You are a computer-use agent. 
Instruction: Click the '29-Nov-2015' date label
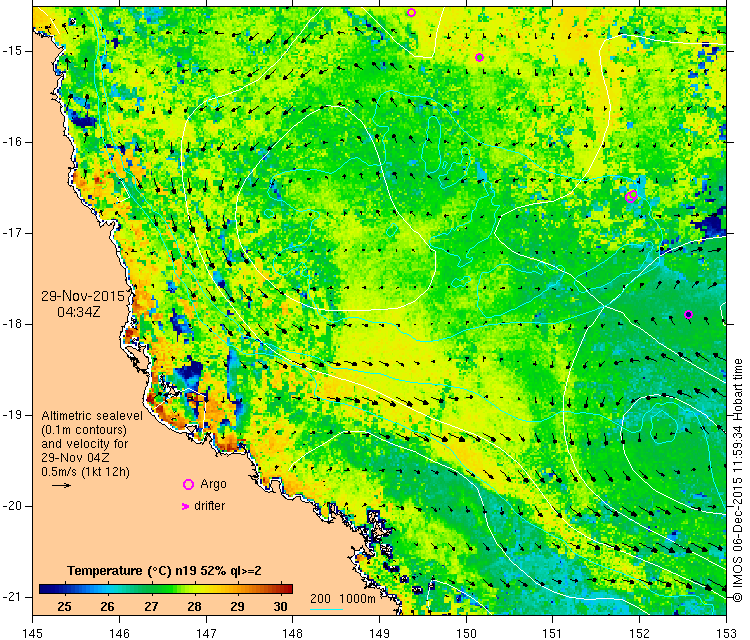click(83, 296)
